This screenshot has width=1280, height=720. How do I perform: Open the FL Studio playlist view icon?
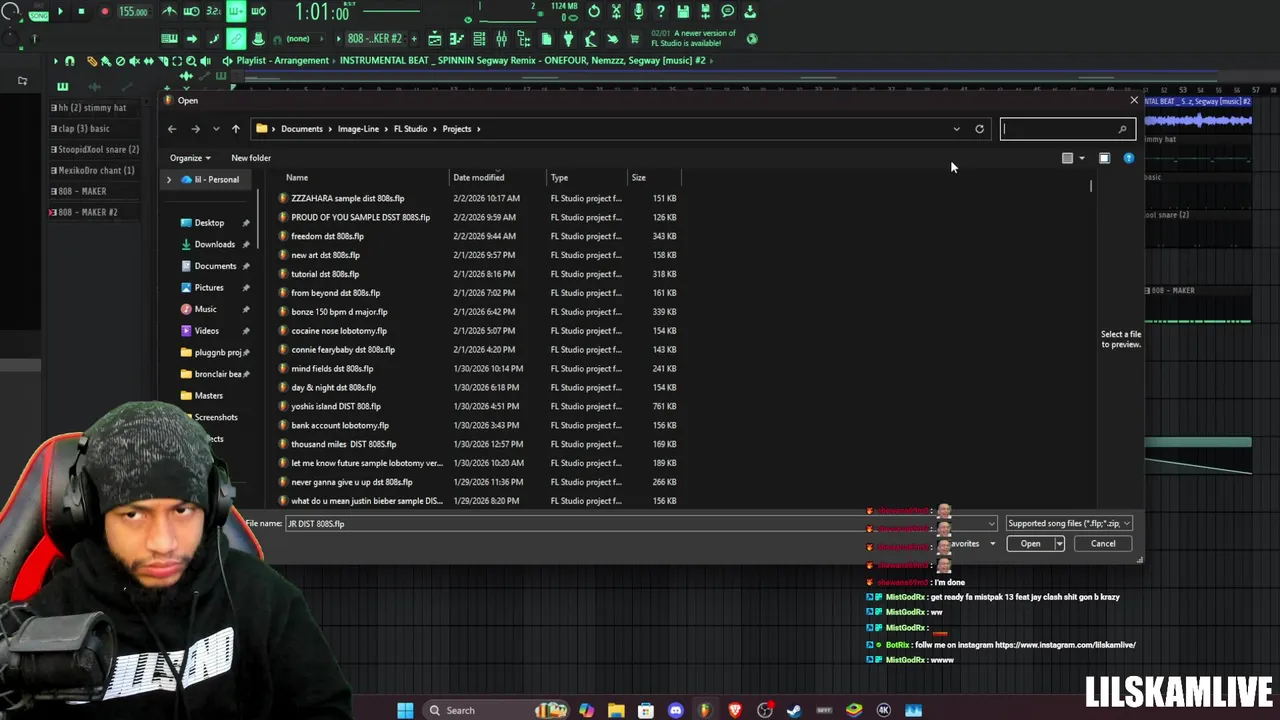(434, 38)
